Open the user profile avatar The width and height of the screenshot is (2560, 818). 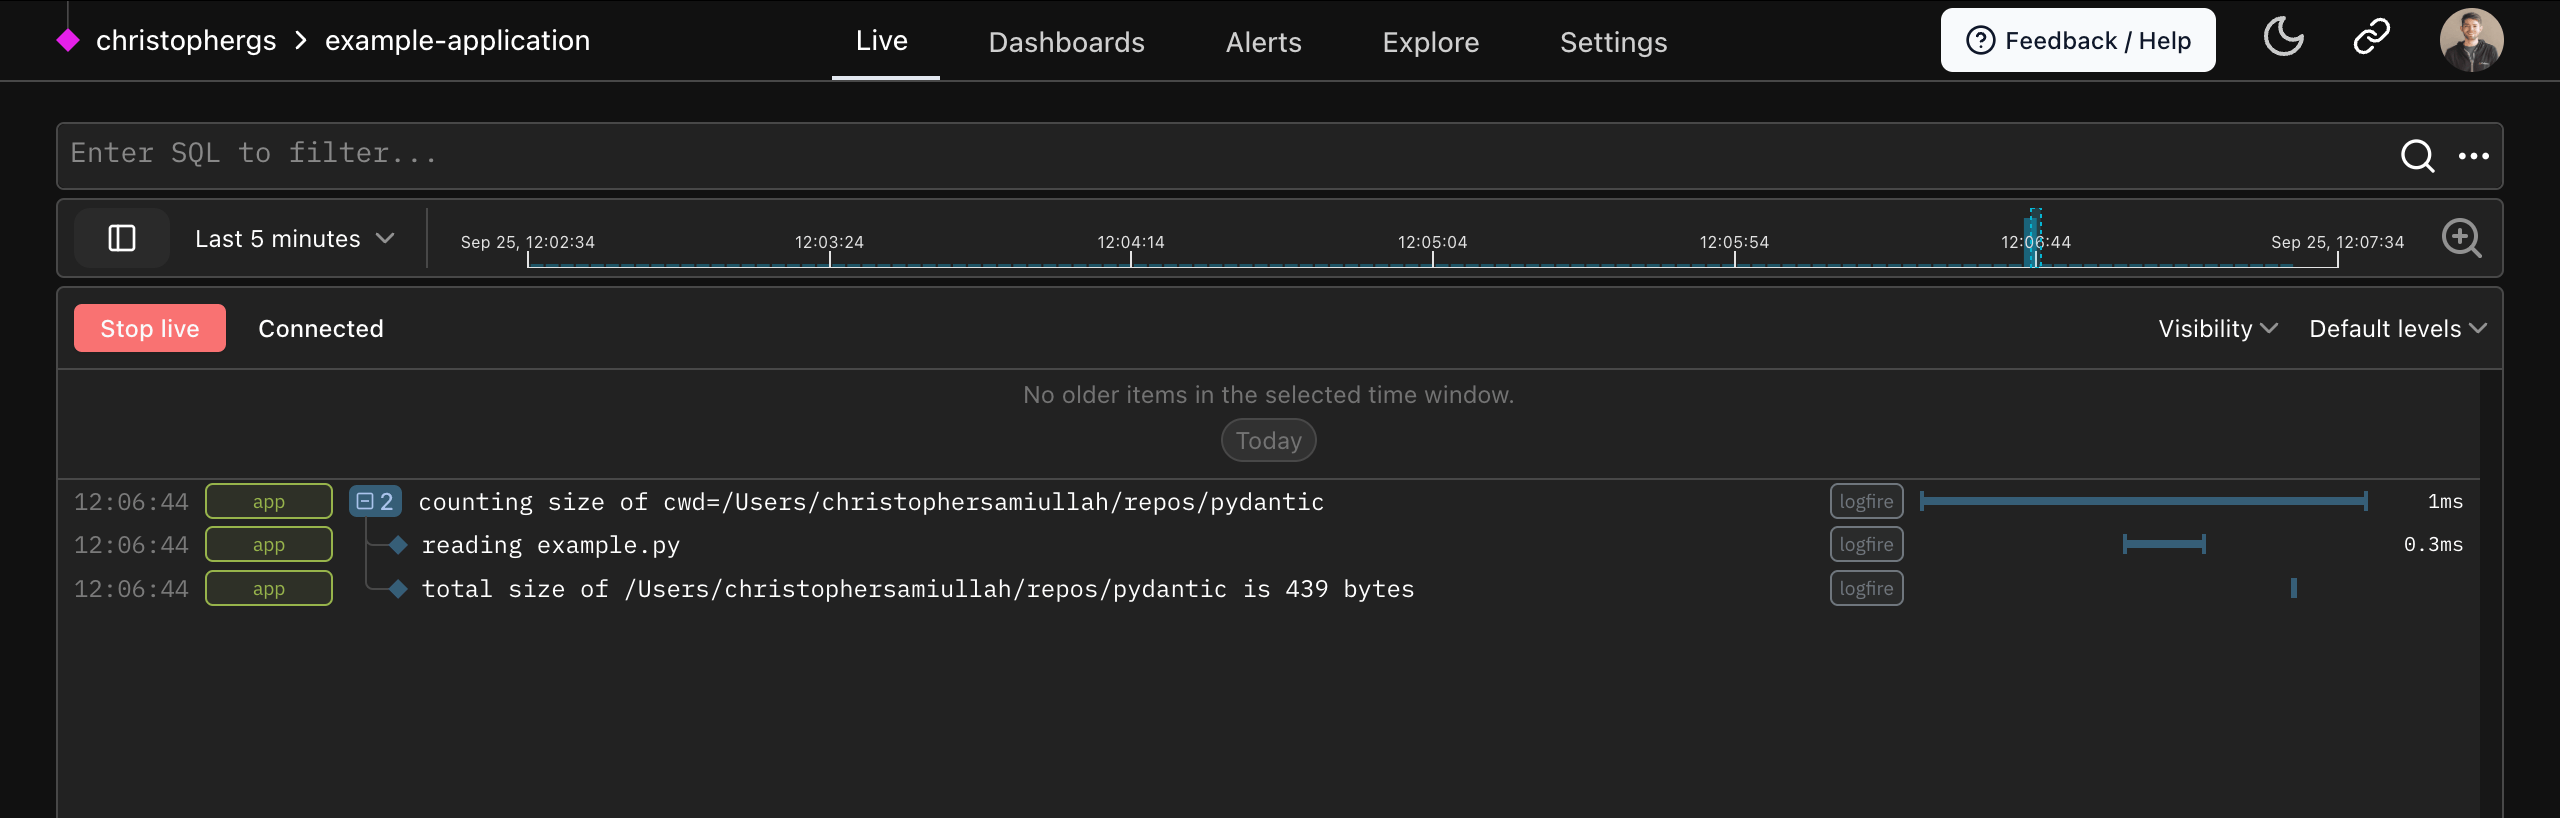point(2471,40)
